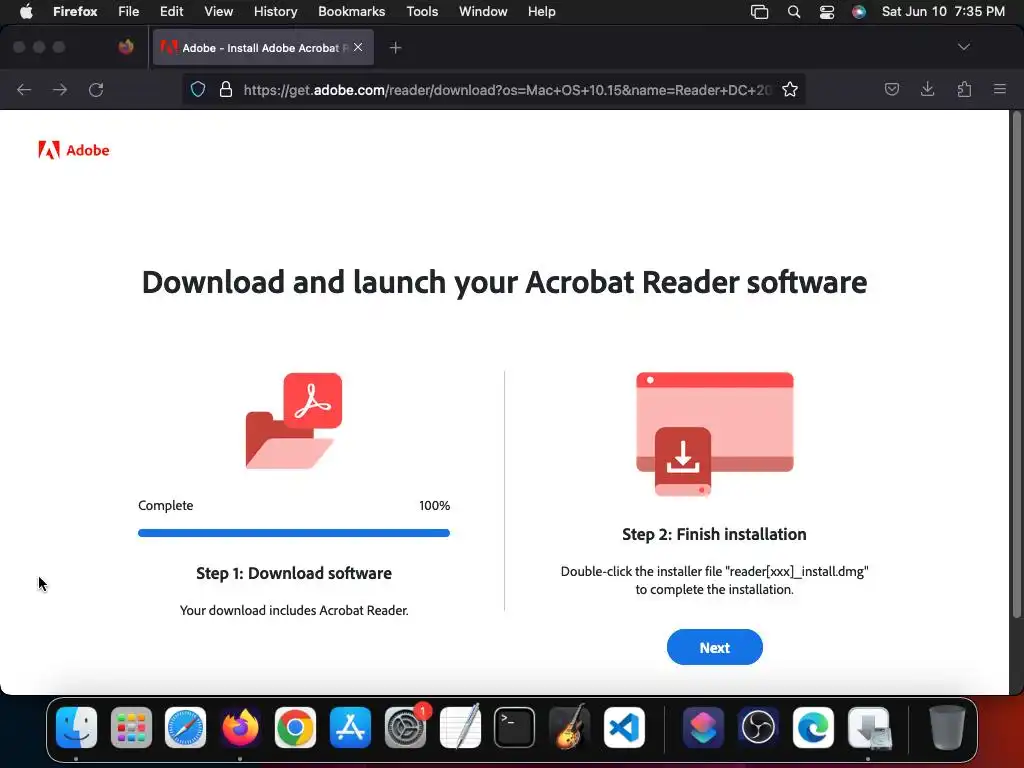
Task: Reload the page with the refresh icon
Action: (x=96, y=89)
